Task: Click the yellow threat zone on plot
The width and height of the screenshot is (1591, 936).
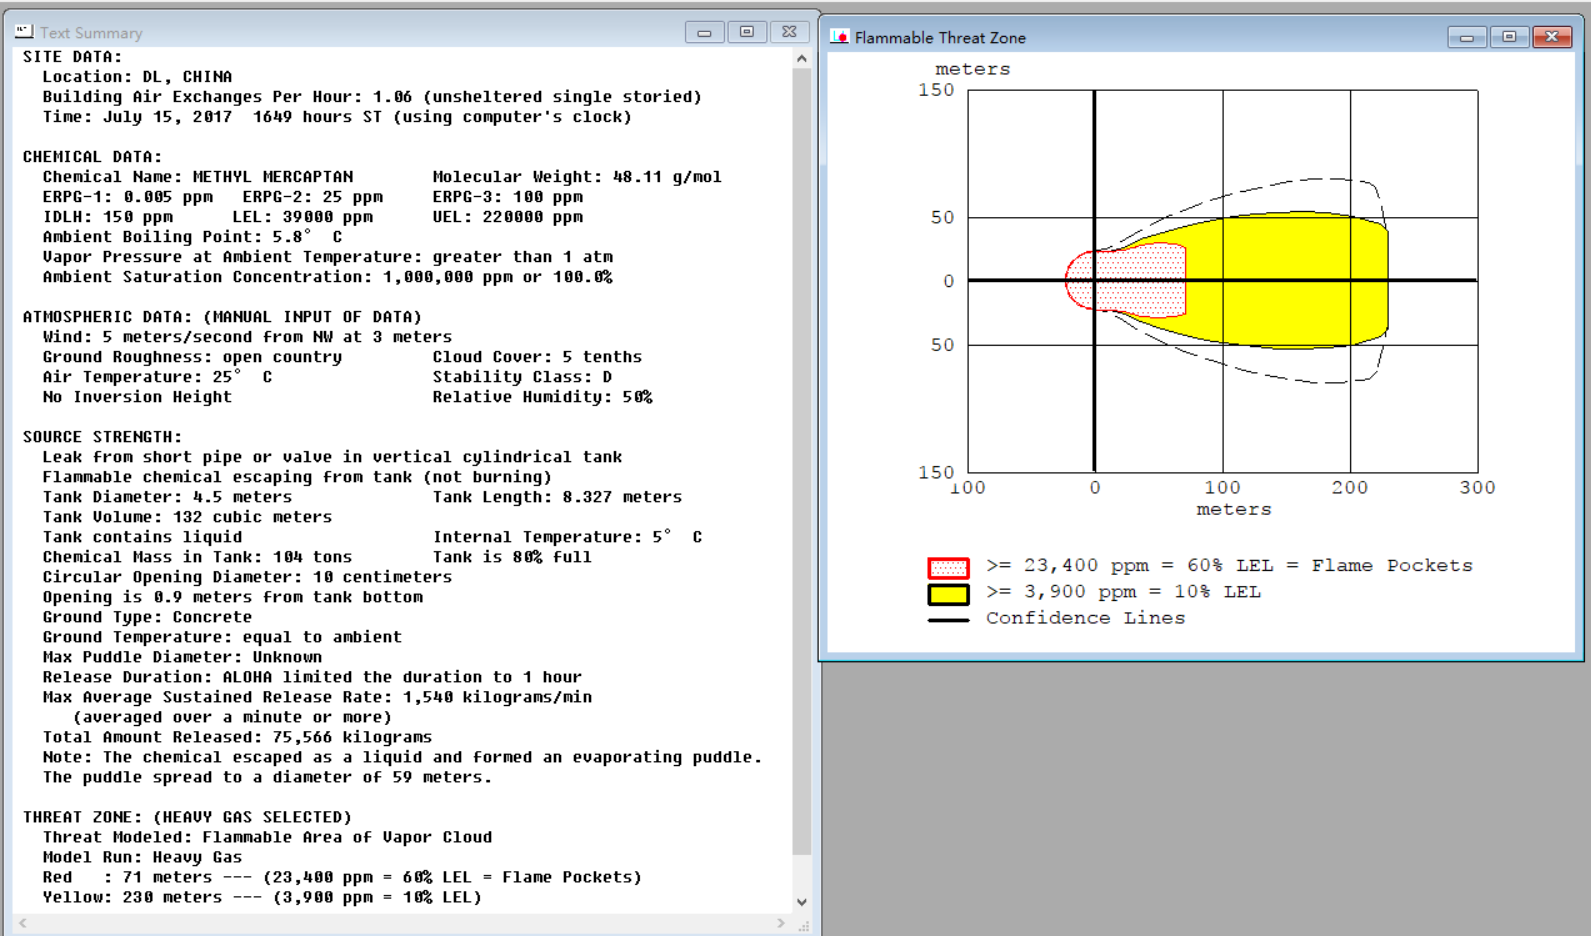Action: click(1290, 280)
